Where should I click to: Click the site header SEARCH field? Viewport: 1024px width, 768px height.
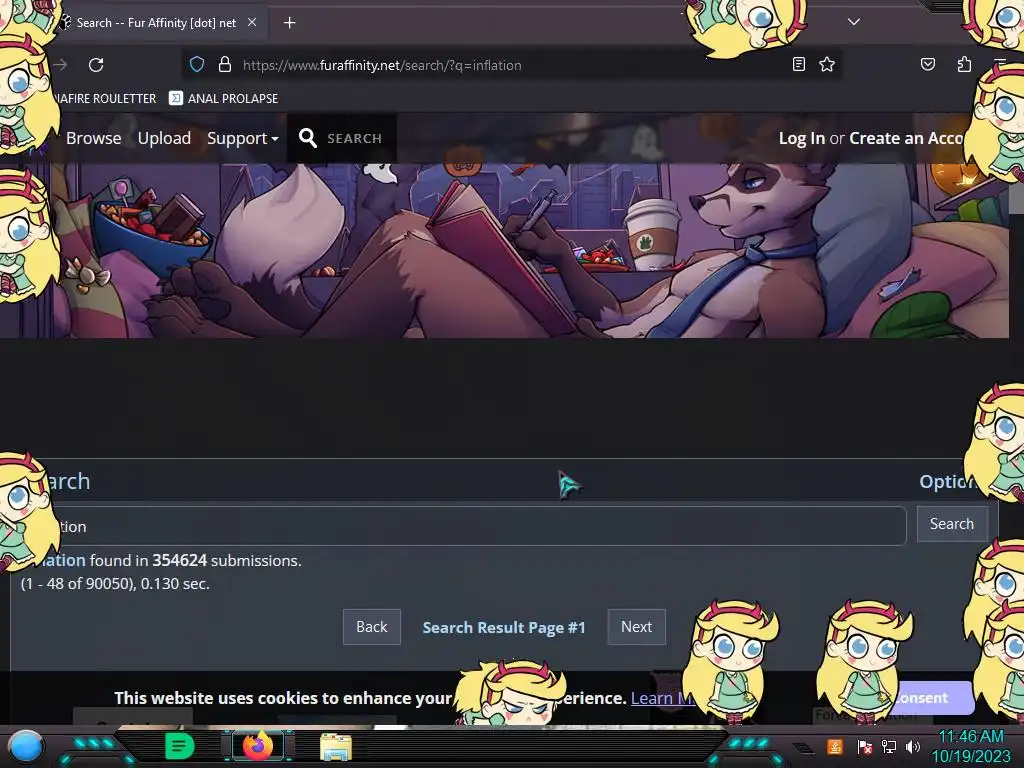pos(355,138)
